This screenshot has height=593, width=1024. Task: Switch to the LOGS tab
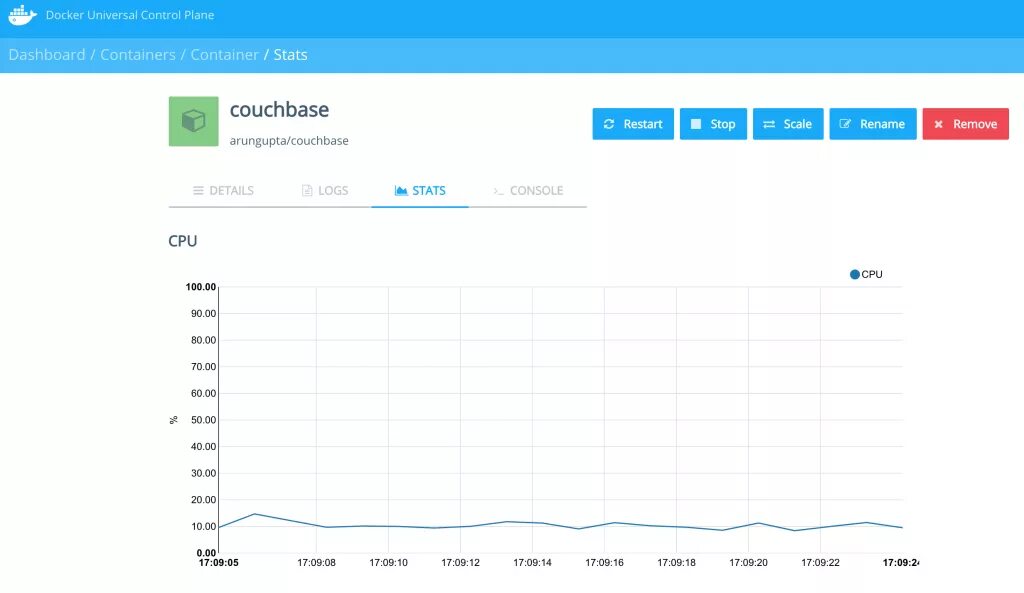pyautogui.click(x=325, y=191)
